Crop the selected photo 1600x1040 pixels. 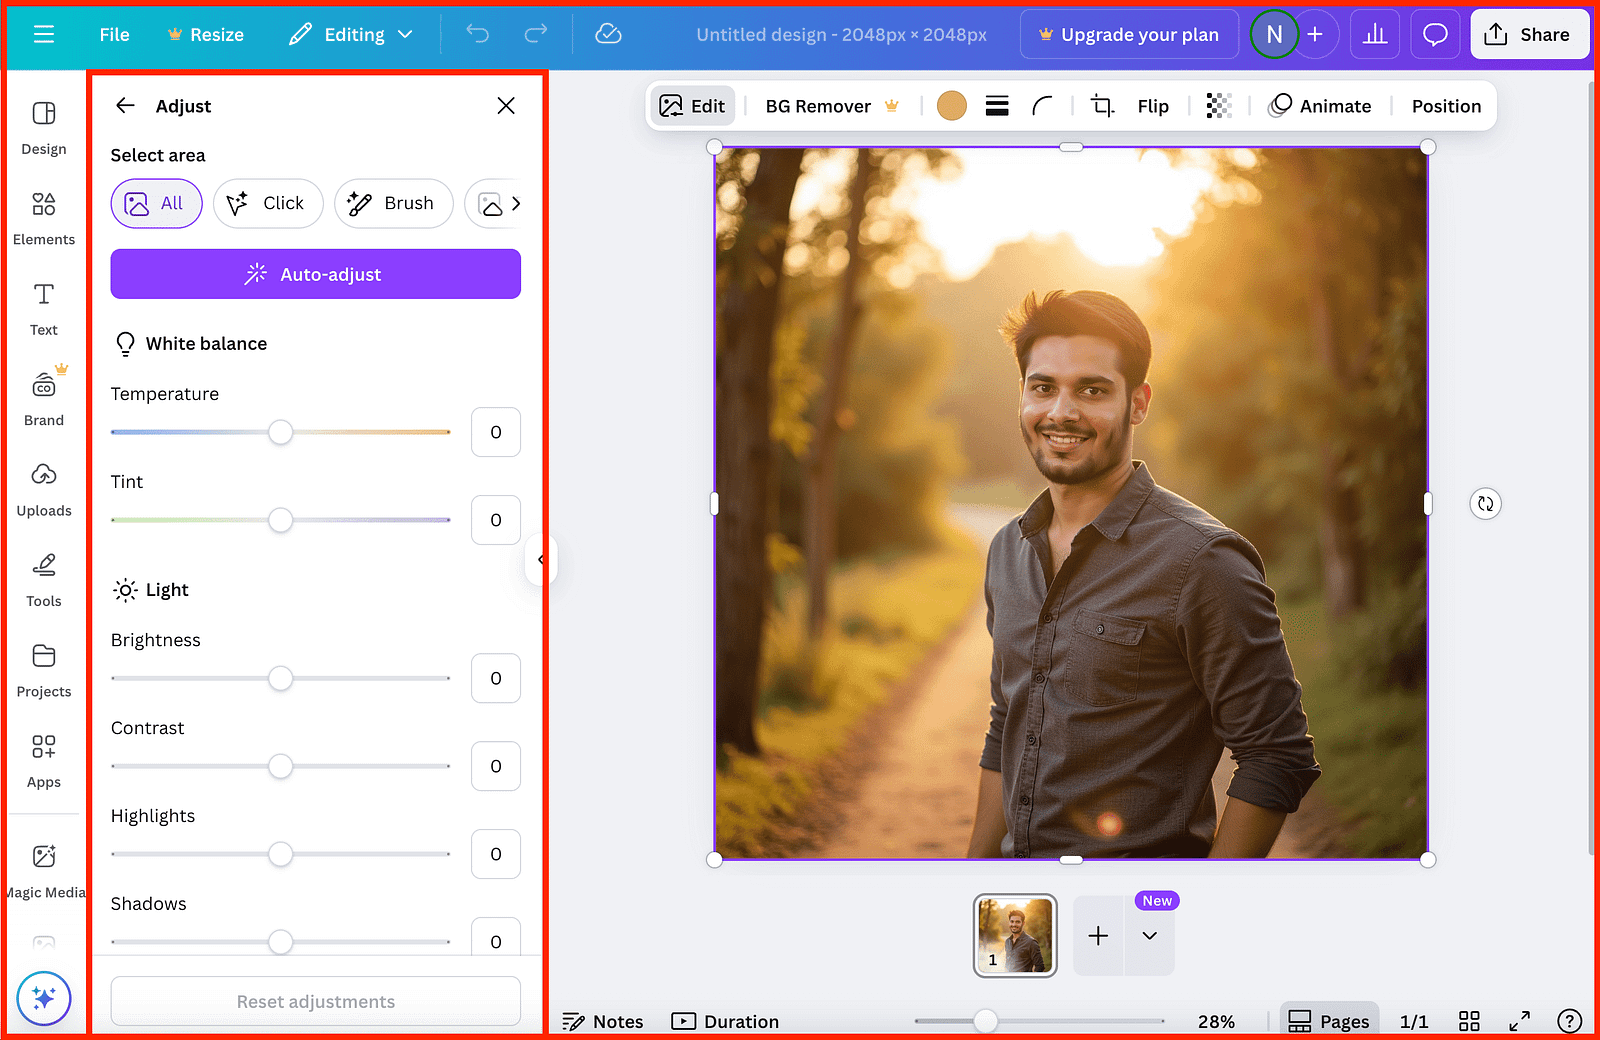point(1101,105)
